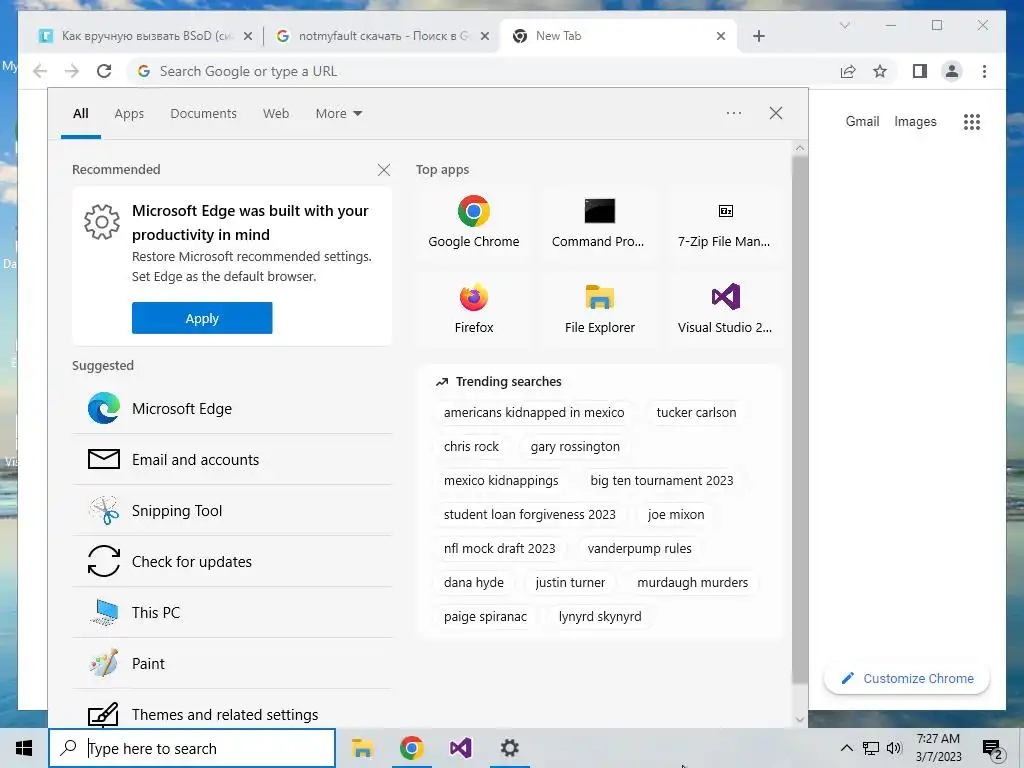The width and height of the screenshot is (1024, 768).
Task: Open Microsoft Edge suggested item
Action: (x=232, y=408)
